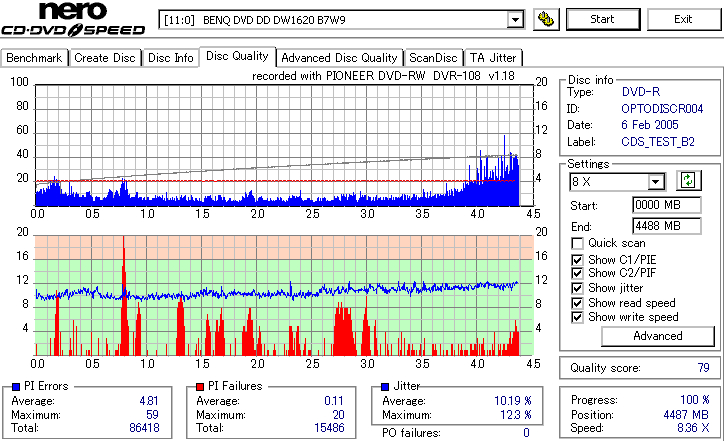Click the Exit button
Screen dimensions: 724x441
683,19
